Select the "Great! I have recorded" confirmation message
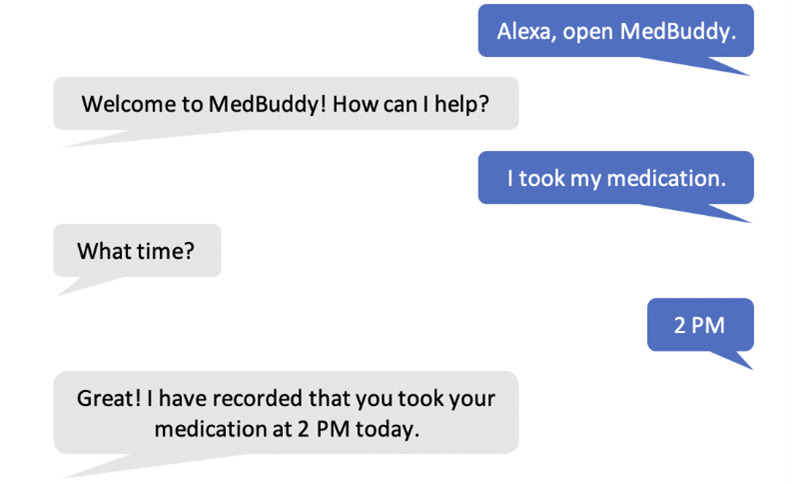Image resolution: width=800 pixels, height=484 pixels. click(286, 412)
